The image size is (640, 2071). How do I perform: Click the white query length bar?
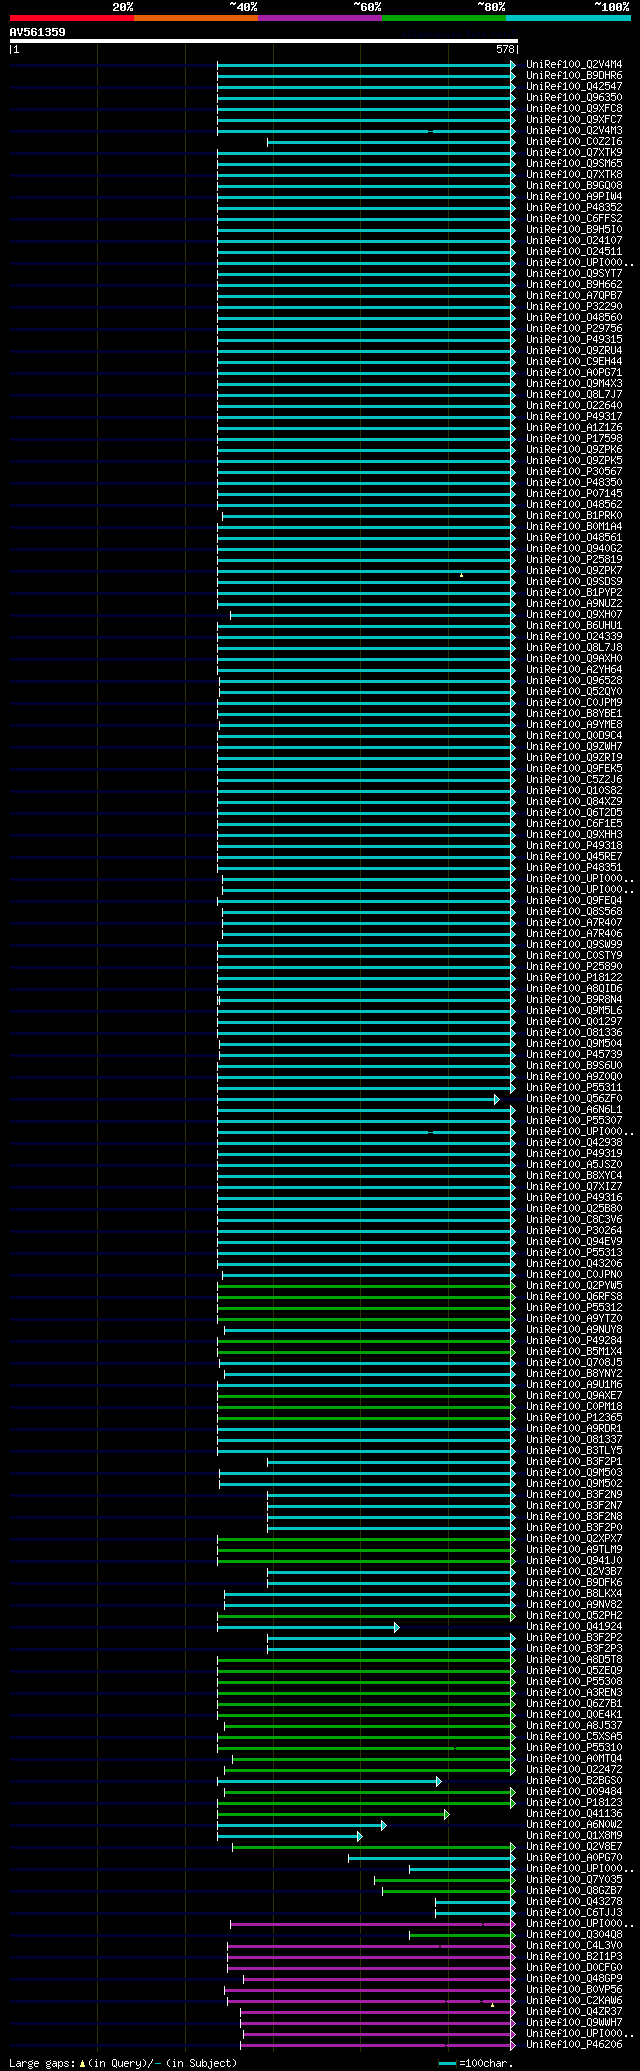point(264,41)
